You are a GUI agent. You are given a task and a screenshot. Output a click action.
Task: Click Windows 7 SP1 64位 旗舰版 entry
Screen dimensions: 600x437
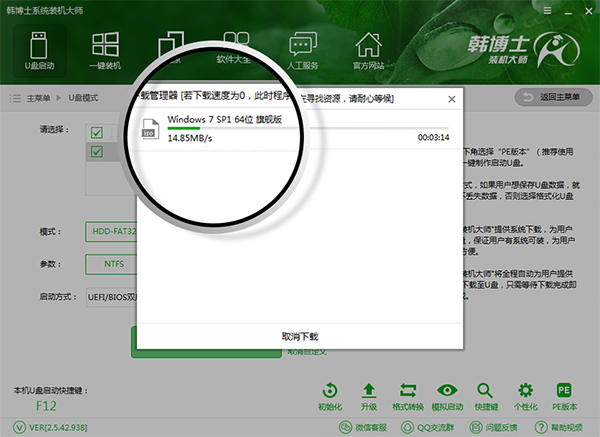coord(225,120)
